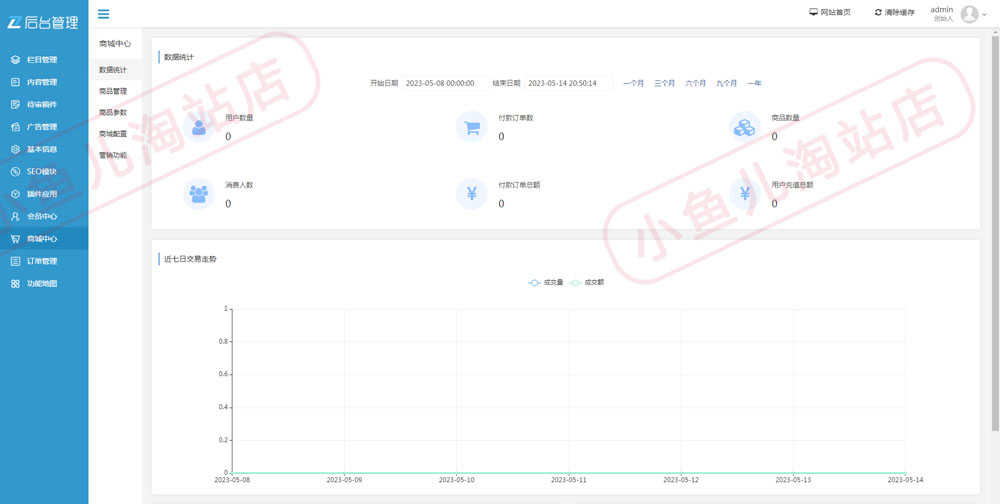This screenshot has width=1000, height=504.
Task: Click the 商品数量 stat label
Action: coord(785,118)
